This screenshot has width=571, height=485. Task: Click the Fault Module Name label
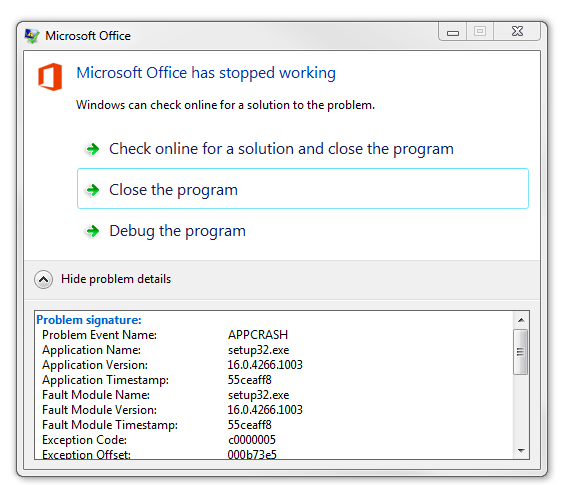(x=96, y=395)
